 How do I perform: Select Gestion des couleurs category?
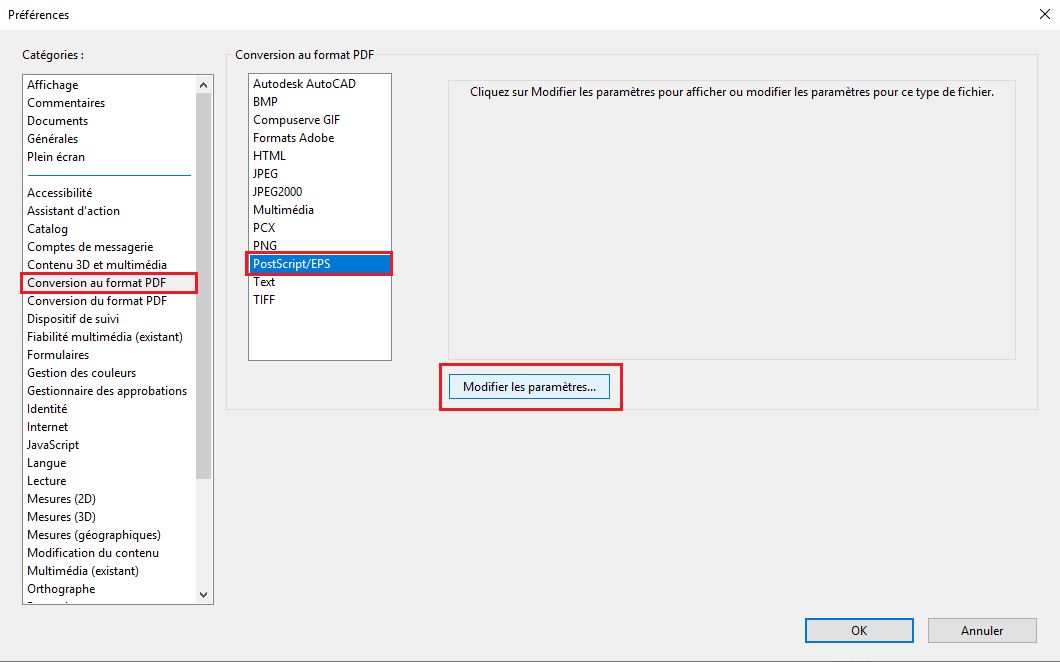(x=82, y=373)
